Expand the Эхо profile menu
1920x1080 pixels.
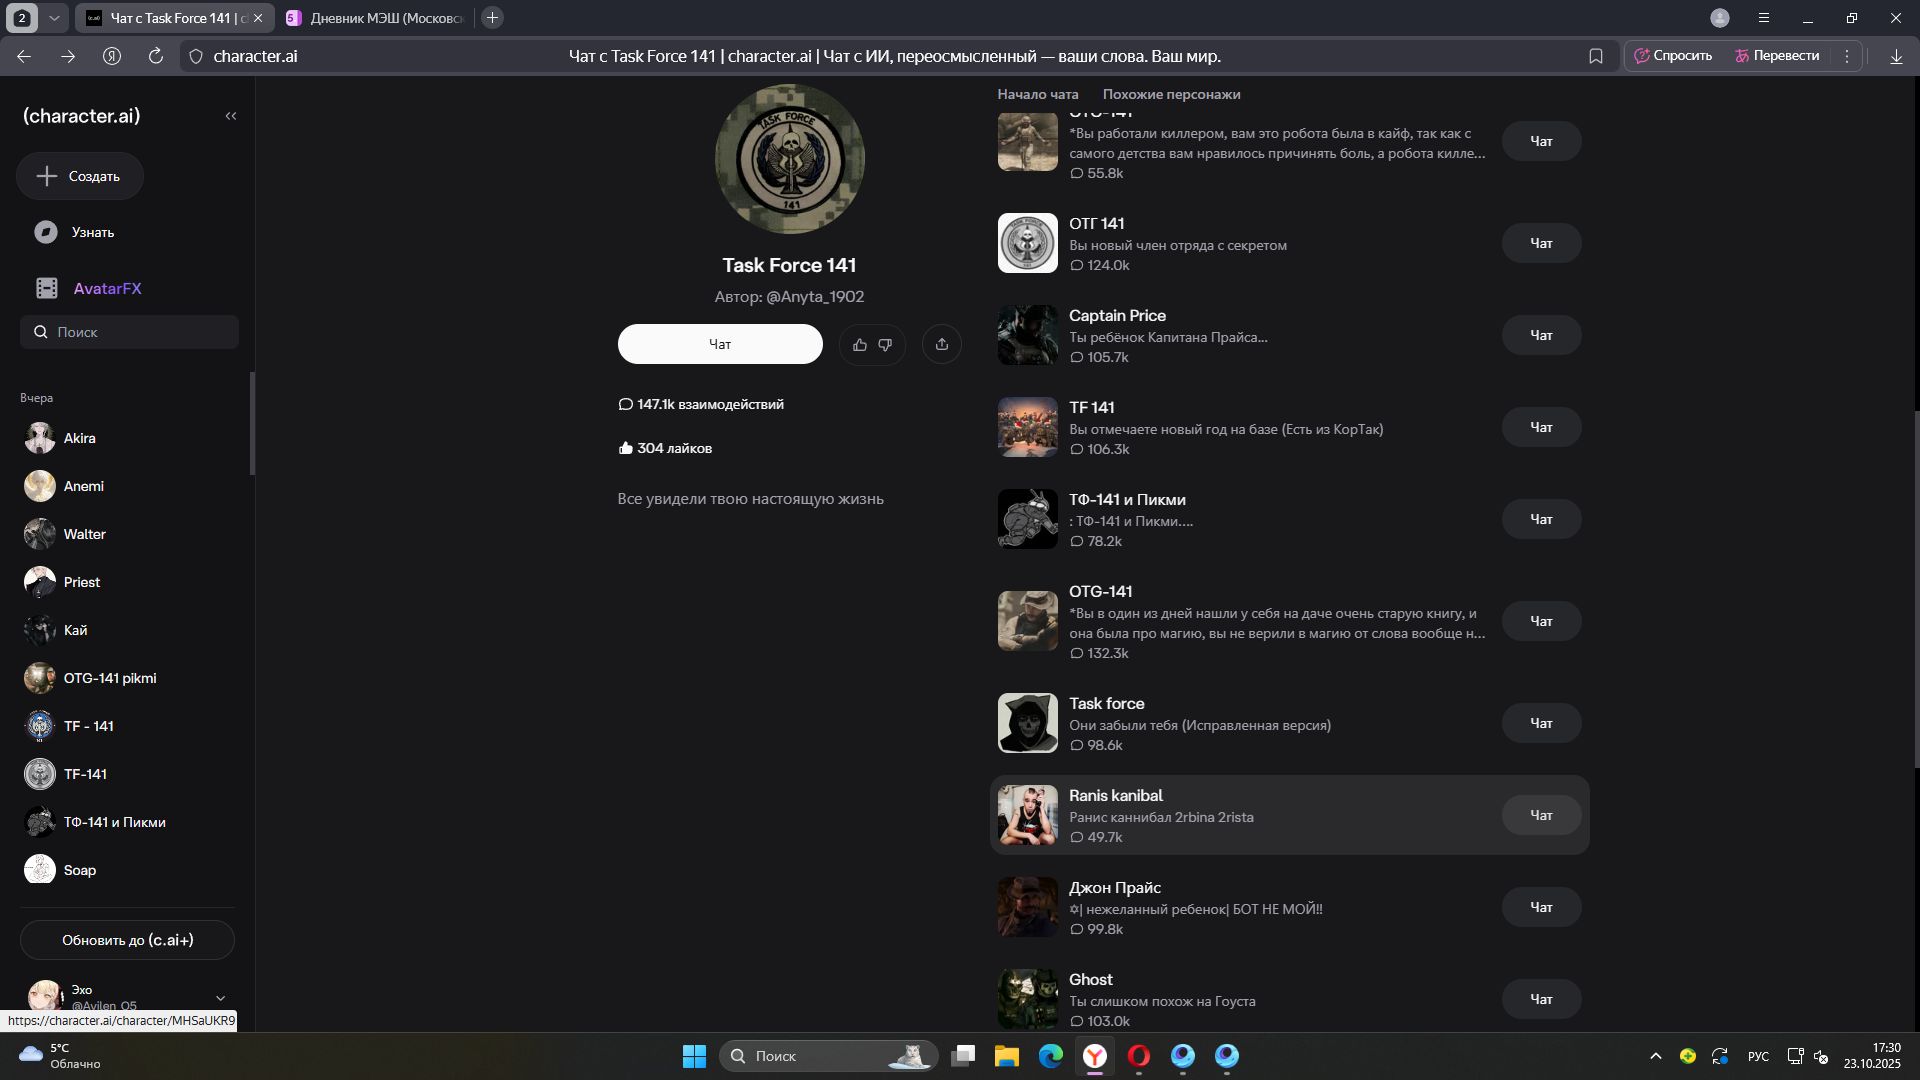coord(221,998)
